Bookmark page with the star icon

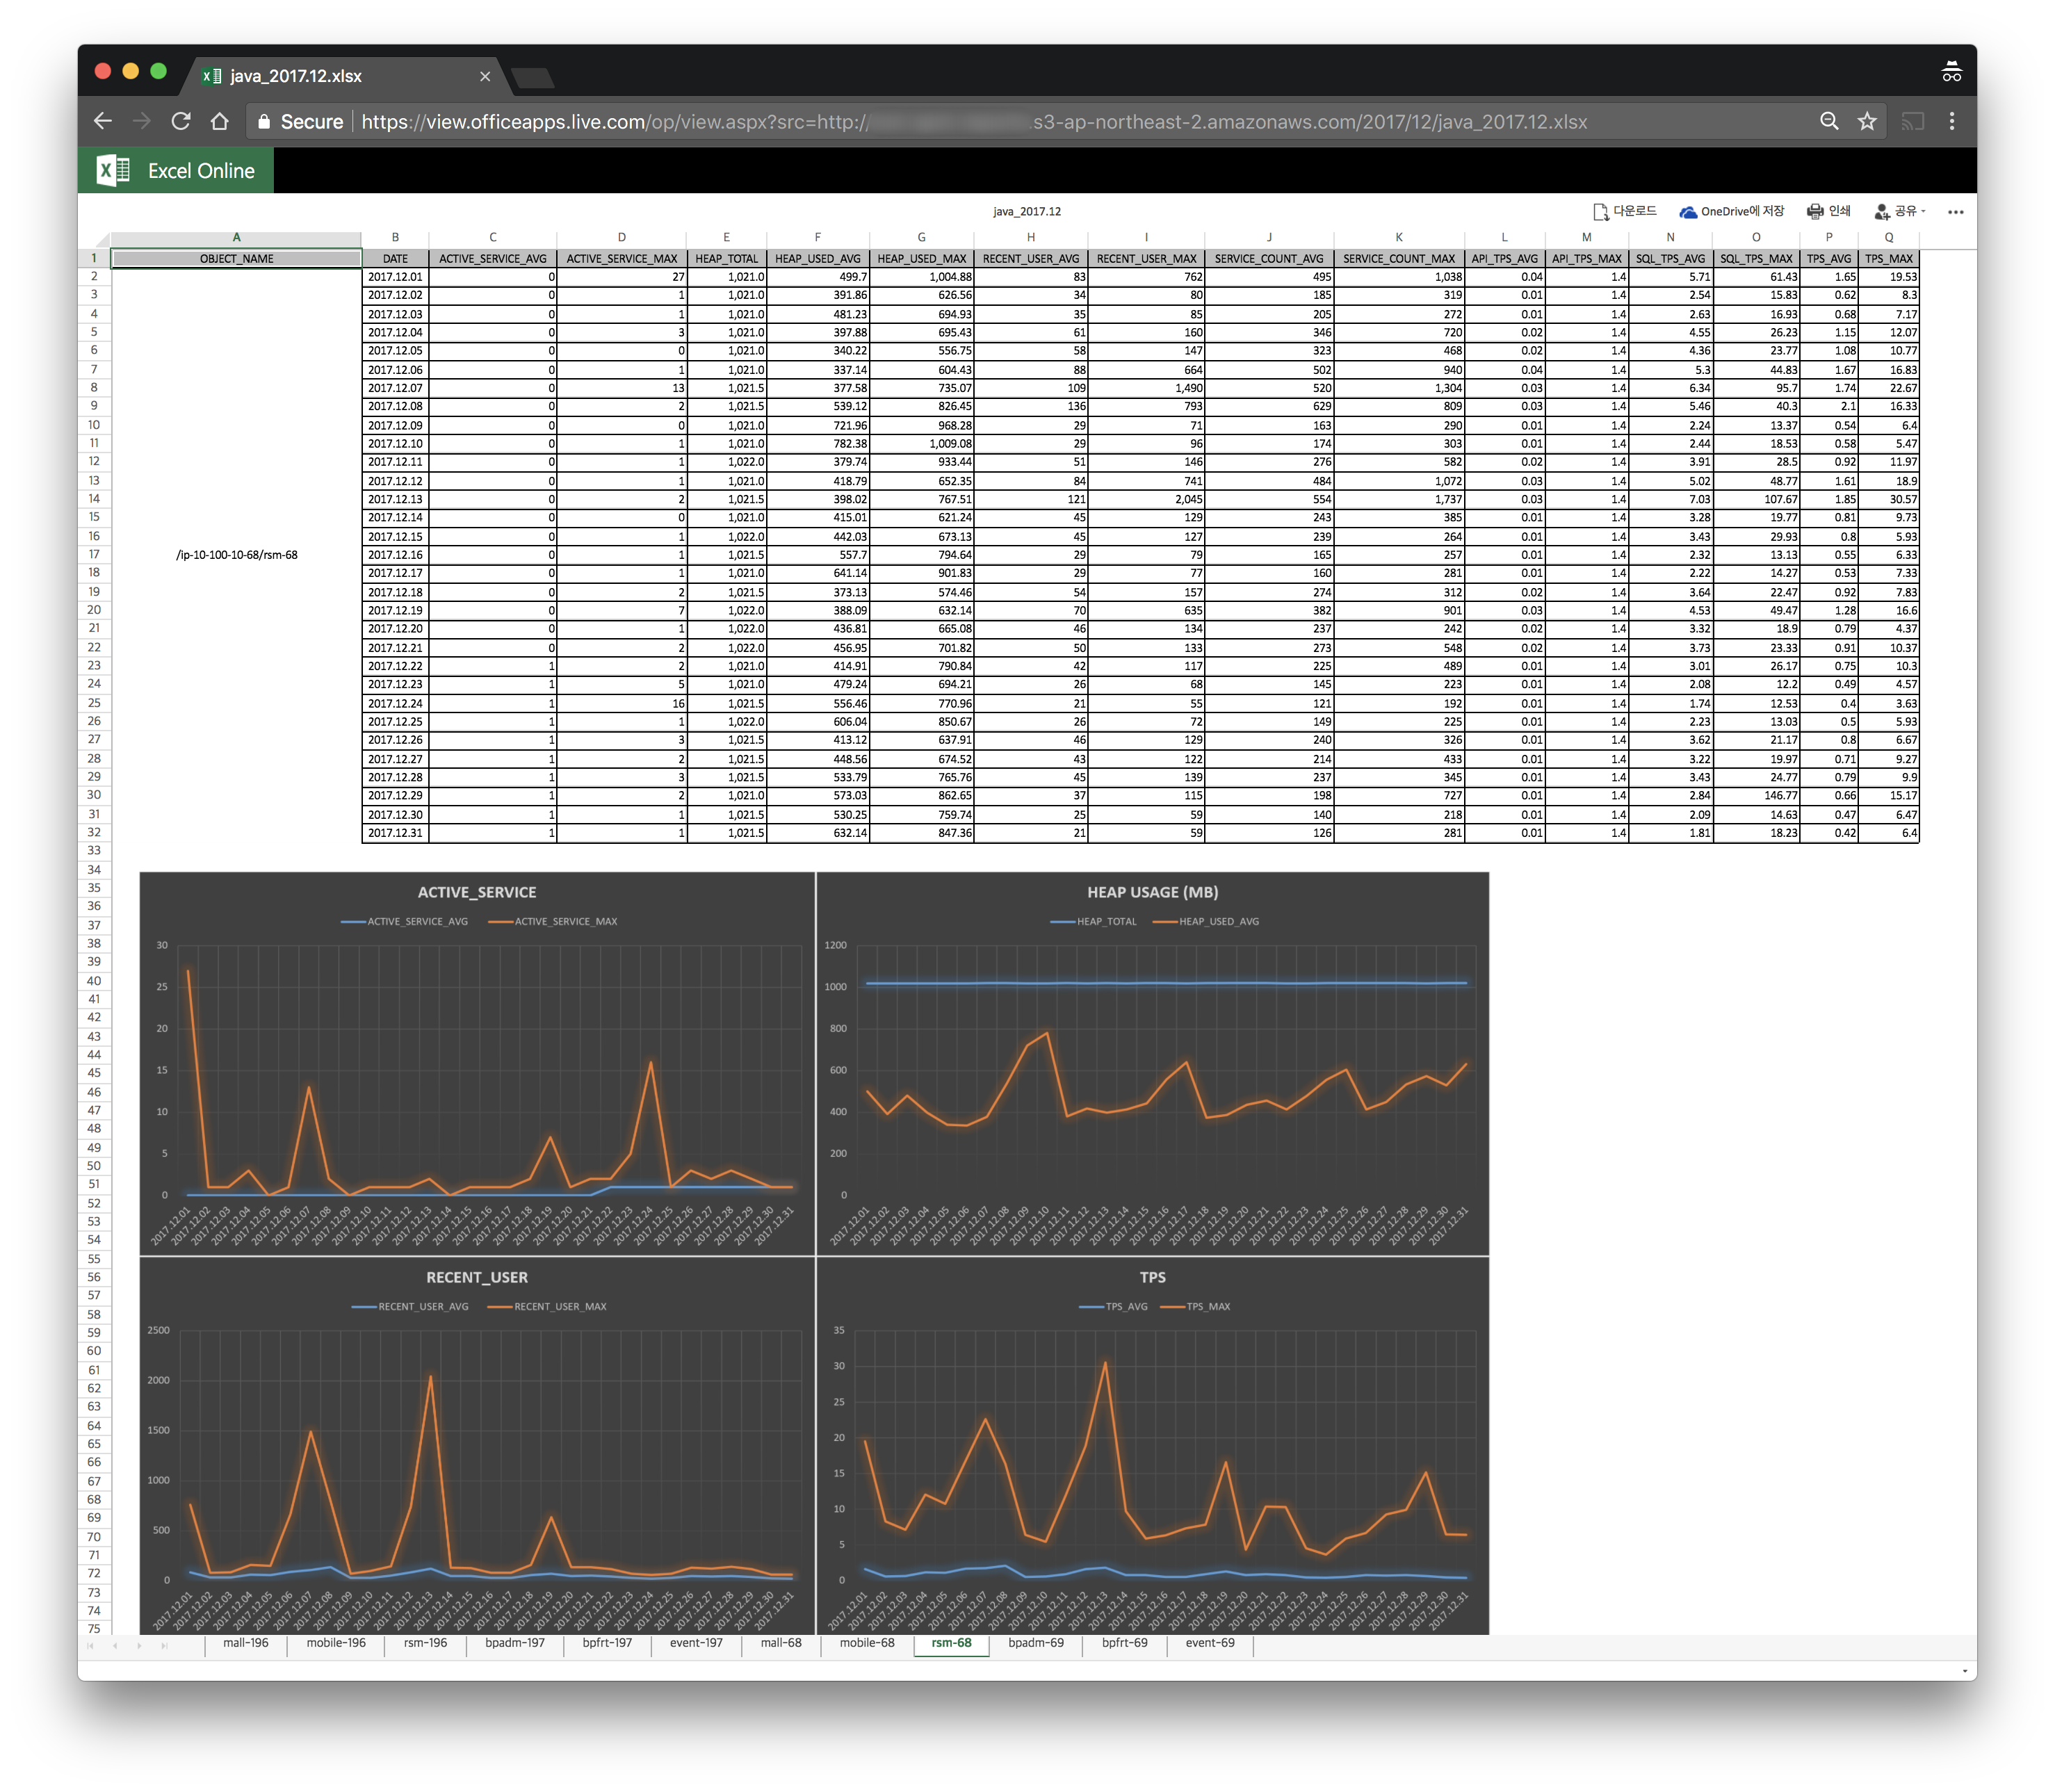pyautogui.click(x=1867, y=122)
